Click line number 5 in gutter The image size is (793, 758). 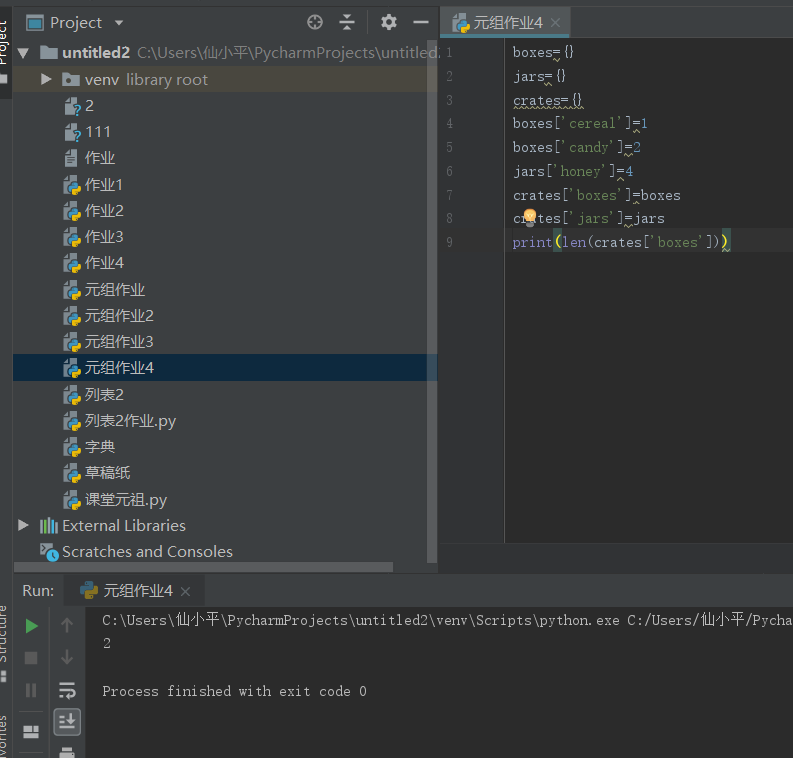[x=449, y=147]
